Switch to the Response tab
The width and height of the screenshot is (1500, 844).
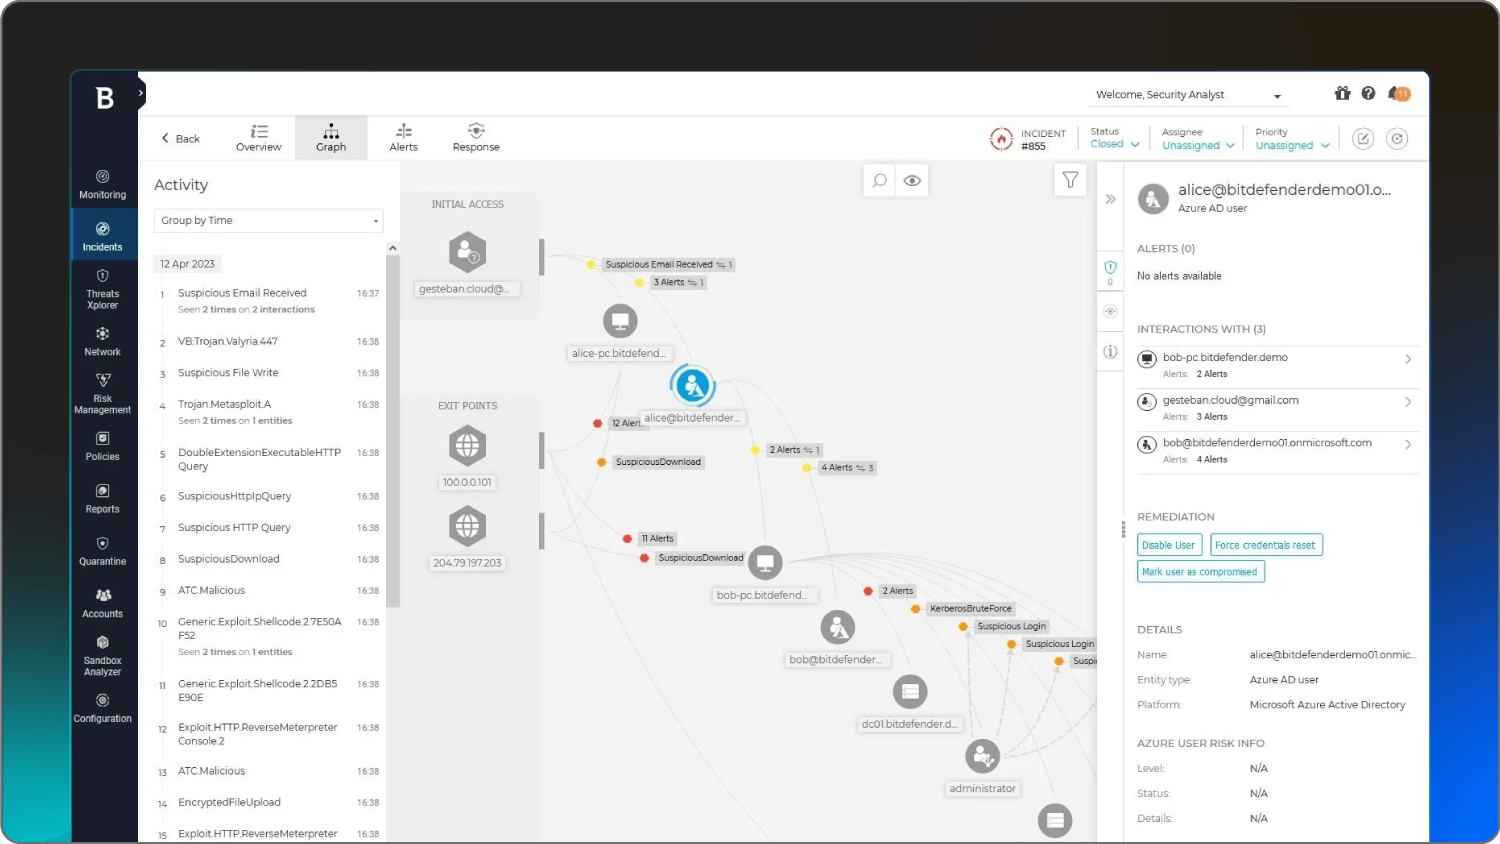coord(476,137)
